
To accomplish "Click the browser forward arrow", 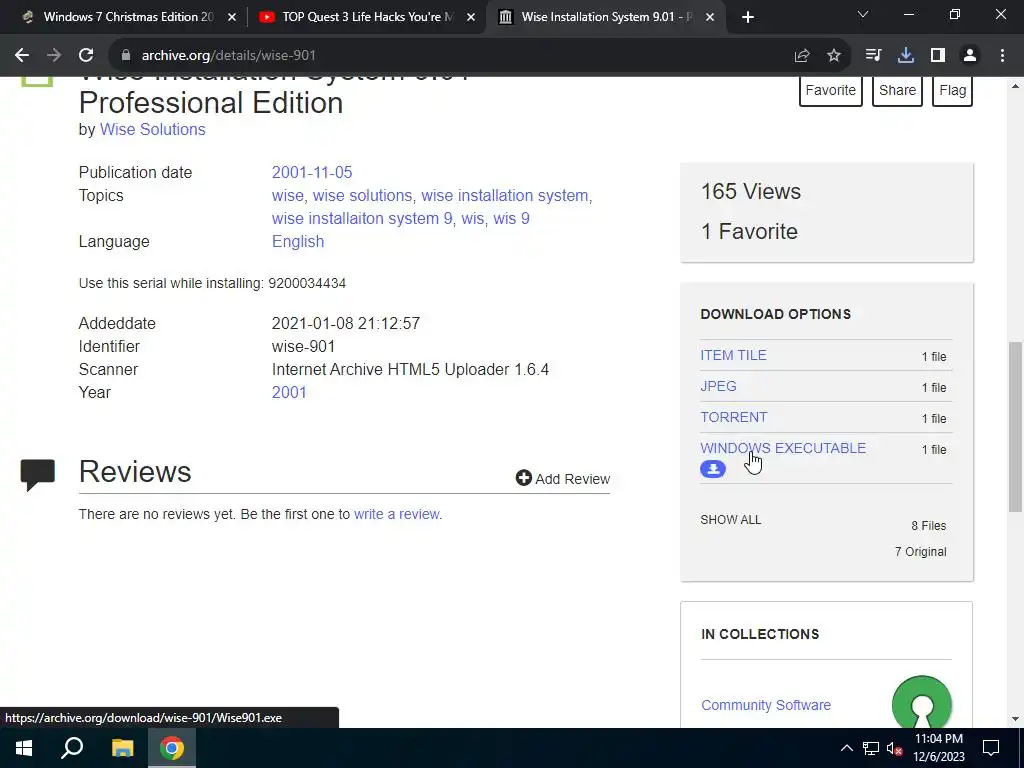I will [x=54, y=56].
